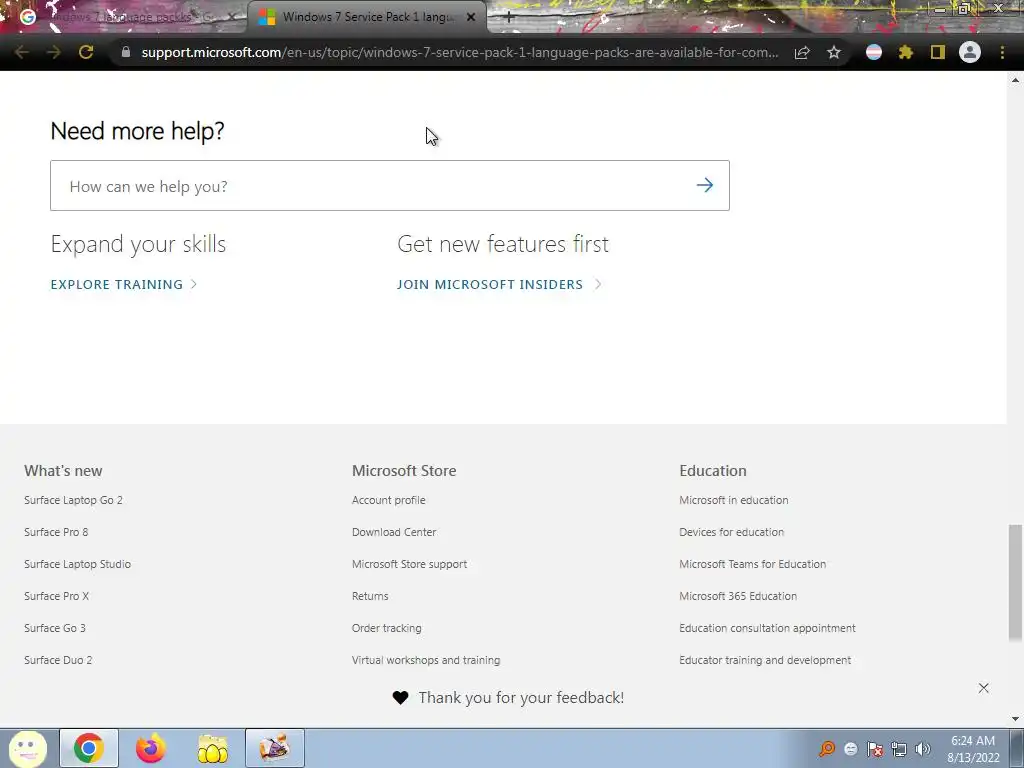Open Virtual workshops and training link
Image resolution: width=1024 pixels, height=768 pixels.
click(x=426, y=660)
